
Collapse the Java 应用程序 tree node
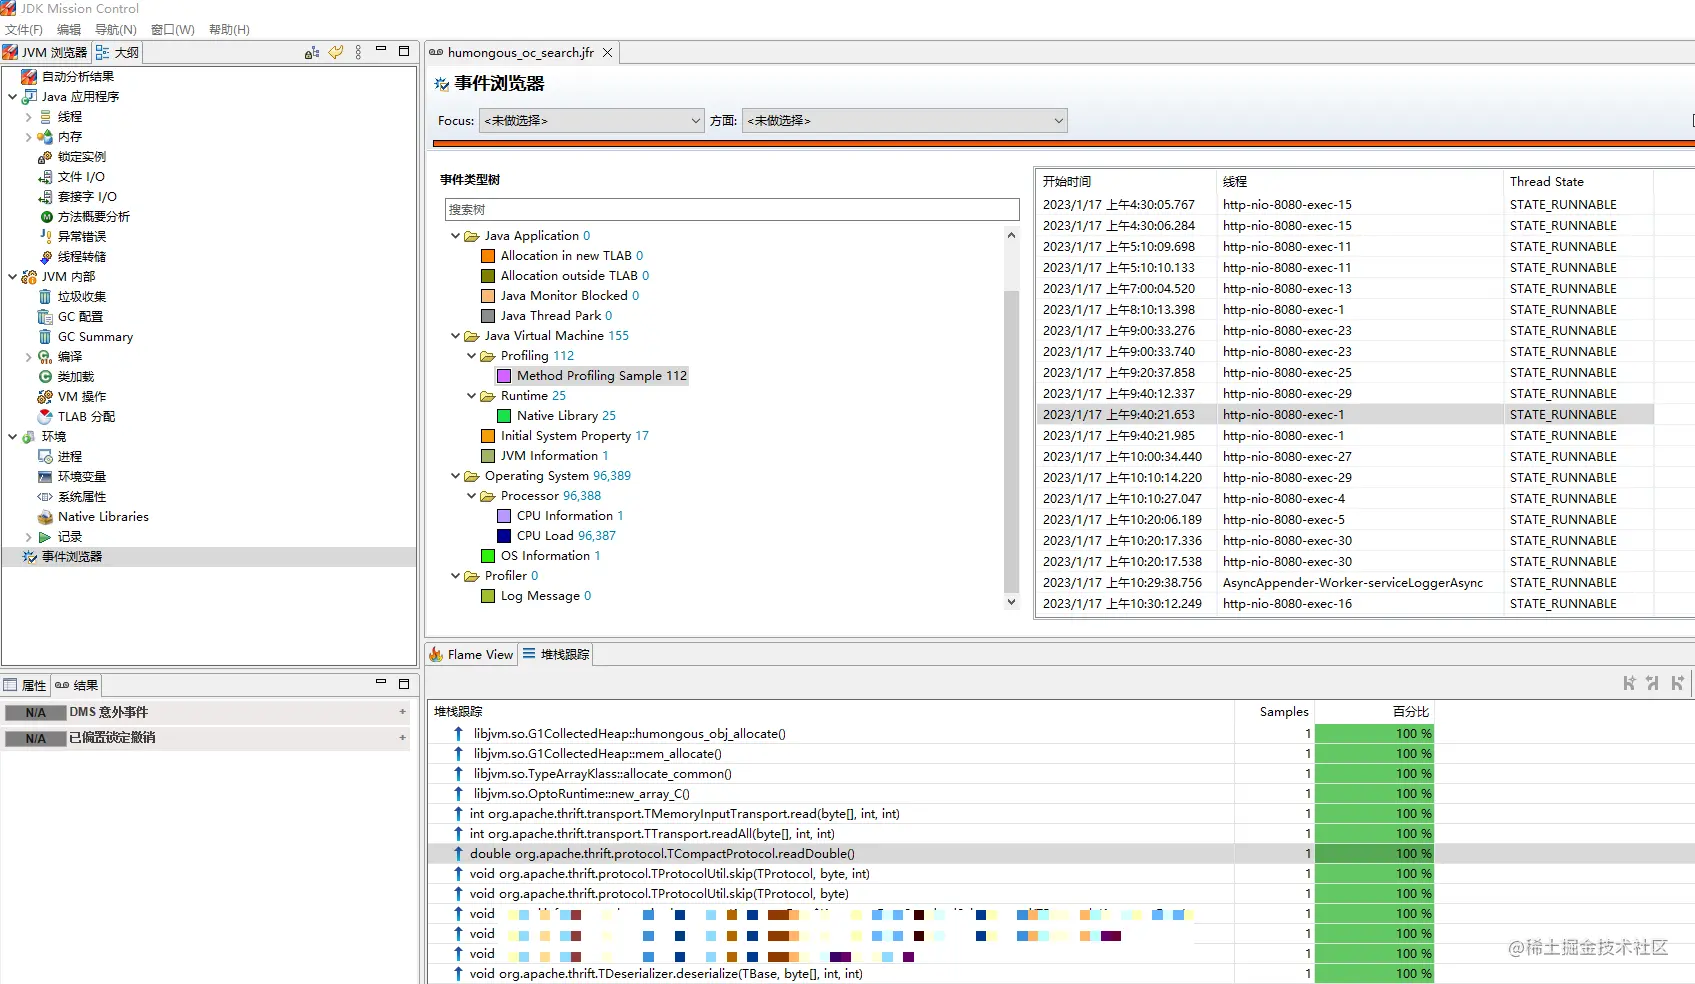point(12,97)
